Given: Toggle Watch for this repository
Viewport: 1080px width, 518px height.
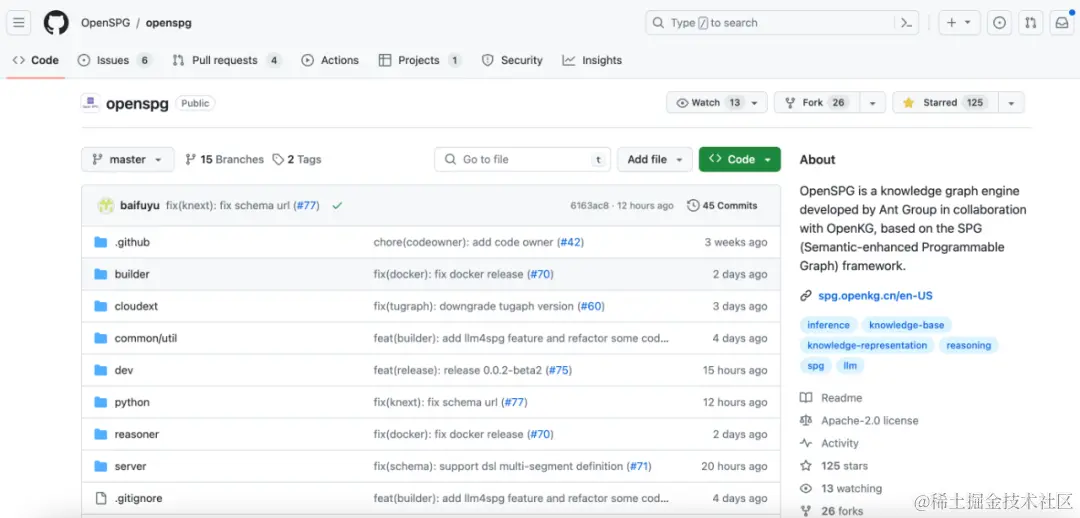Looking at the screenshot, I should (x=708, y=103).
